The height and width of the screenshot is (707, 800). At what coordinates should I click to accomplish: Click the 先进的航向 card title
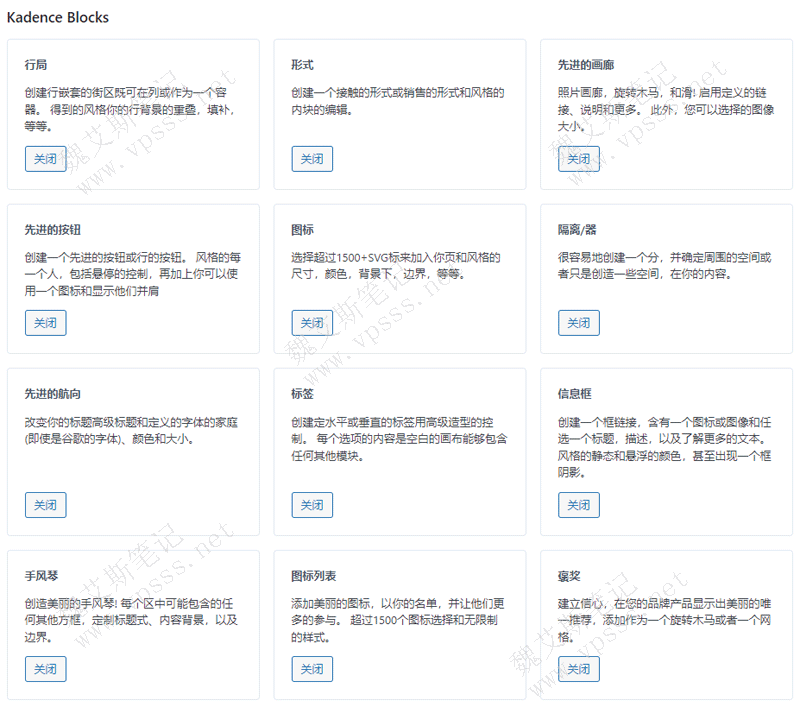pyautogui.click(x=53, y=394)
